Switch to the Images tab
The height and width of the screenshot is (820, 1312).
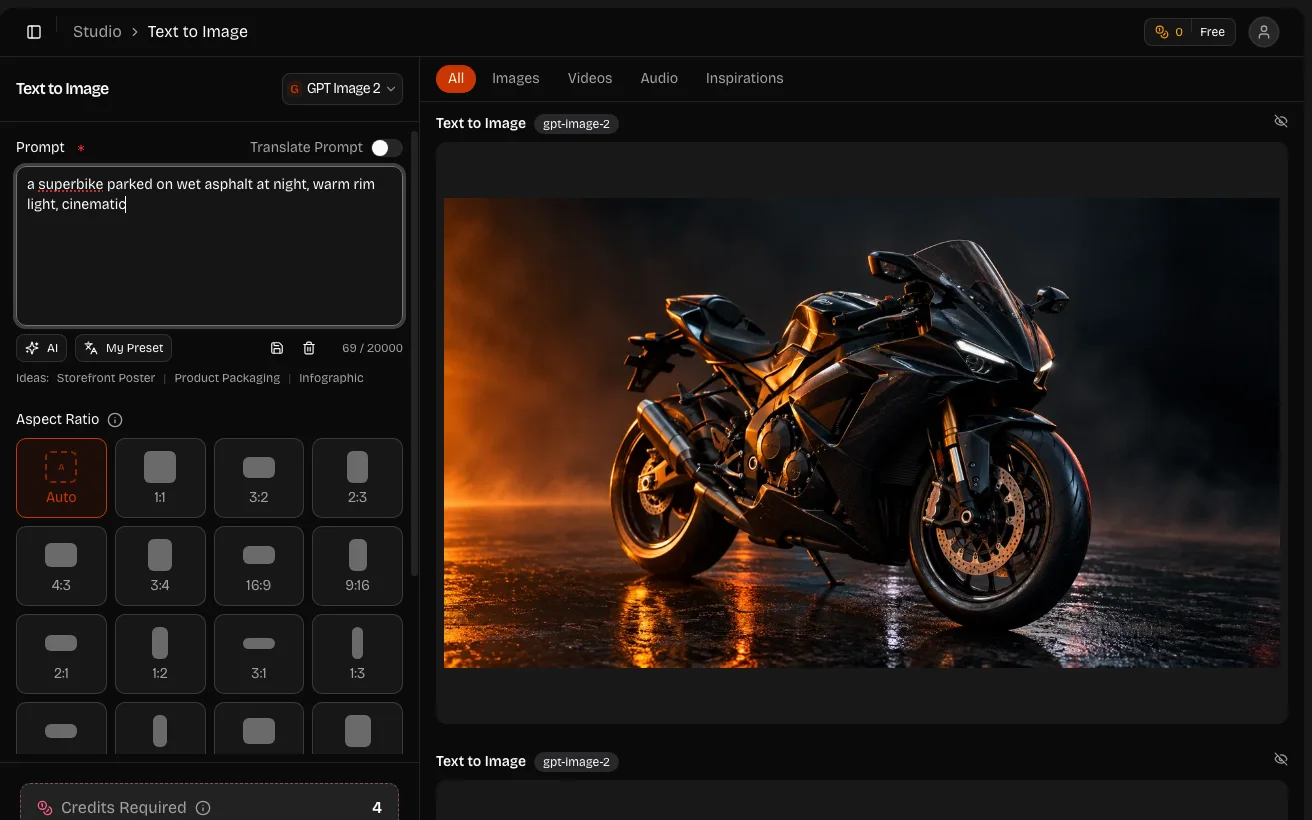(516, 78)
